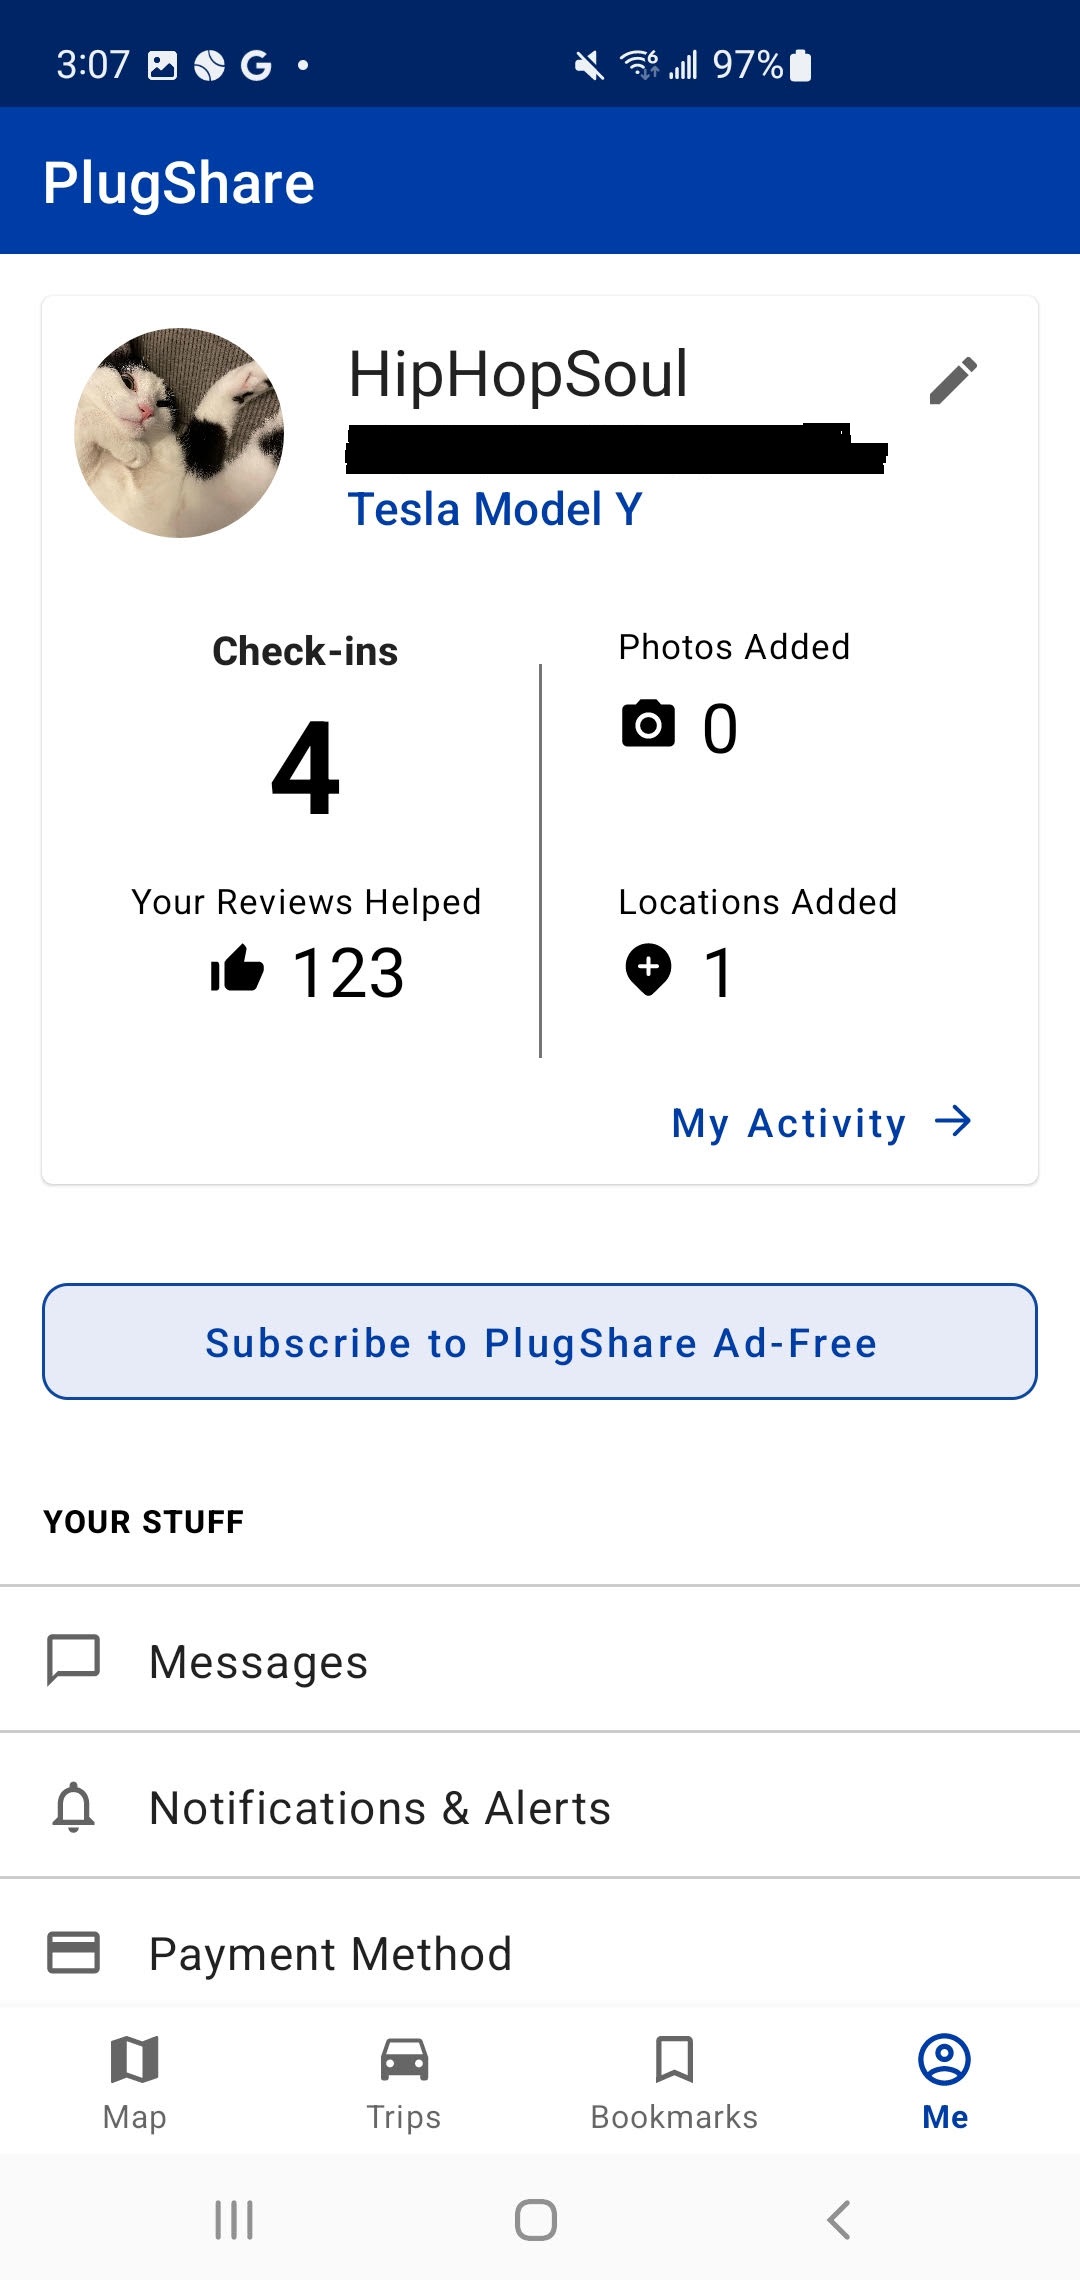
Task: Tap the bell icon for notifications
Action: point(74,1806)
